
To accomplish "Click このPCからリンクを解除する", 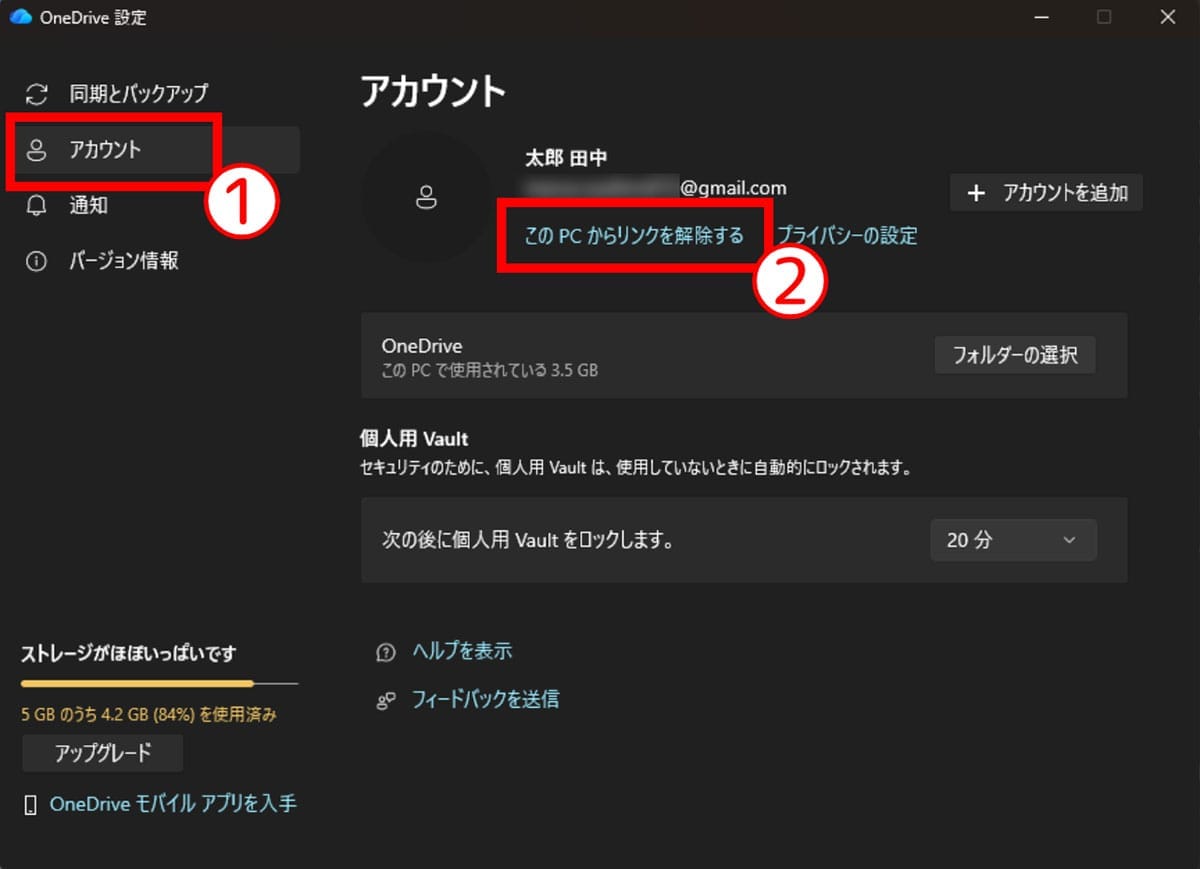I will pos(632,235).
